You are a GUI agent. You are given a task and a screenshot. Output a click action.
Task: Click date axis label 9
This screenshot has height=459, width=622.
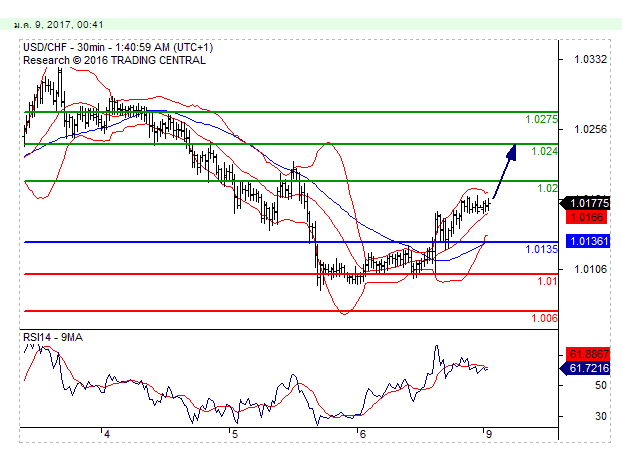click(x=489, y=434)
